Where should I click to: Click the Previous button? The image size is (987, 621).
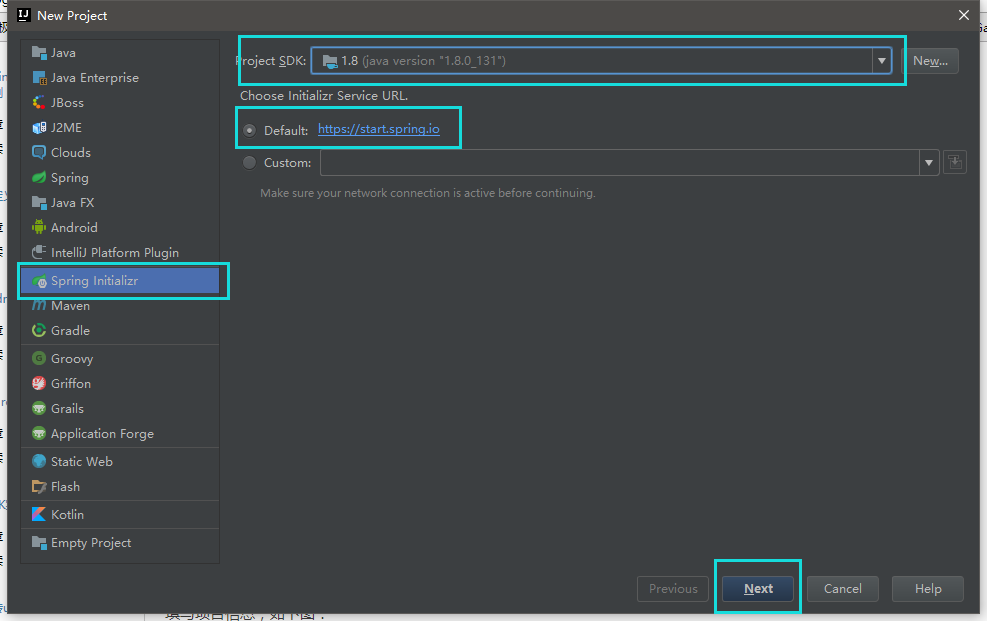tap(673, 589)
